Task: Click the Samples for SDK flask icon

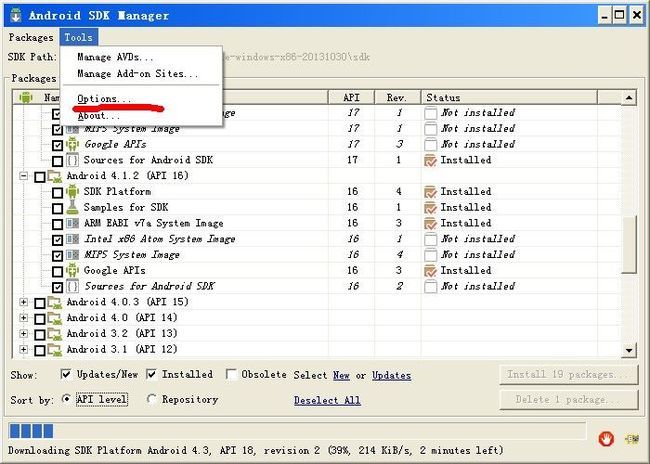Action: [x=73, y=207]
